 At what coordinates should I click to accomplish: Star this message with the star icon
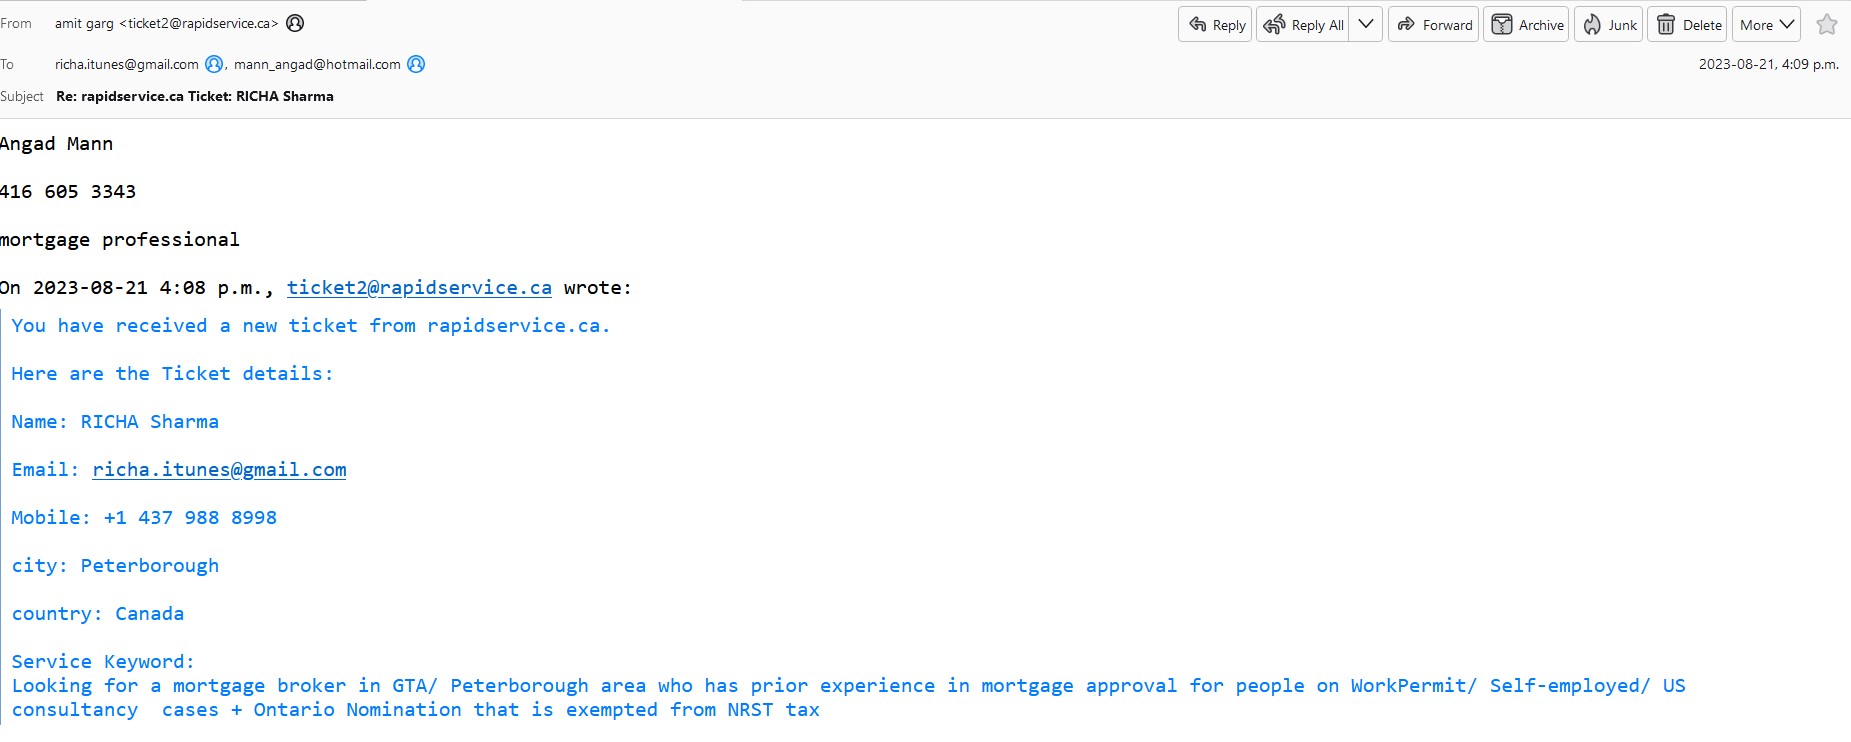tap(1827, 25)
